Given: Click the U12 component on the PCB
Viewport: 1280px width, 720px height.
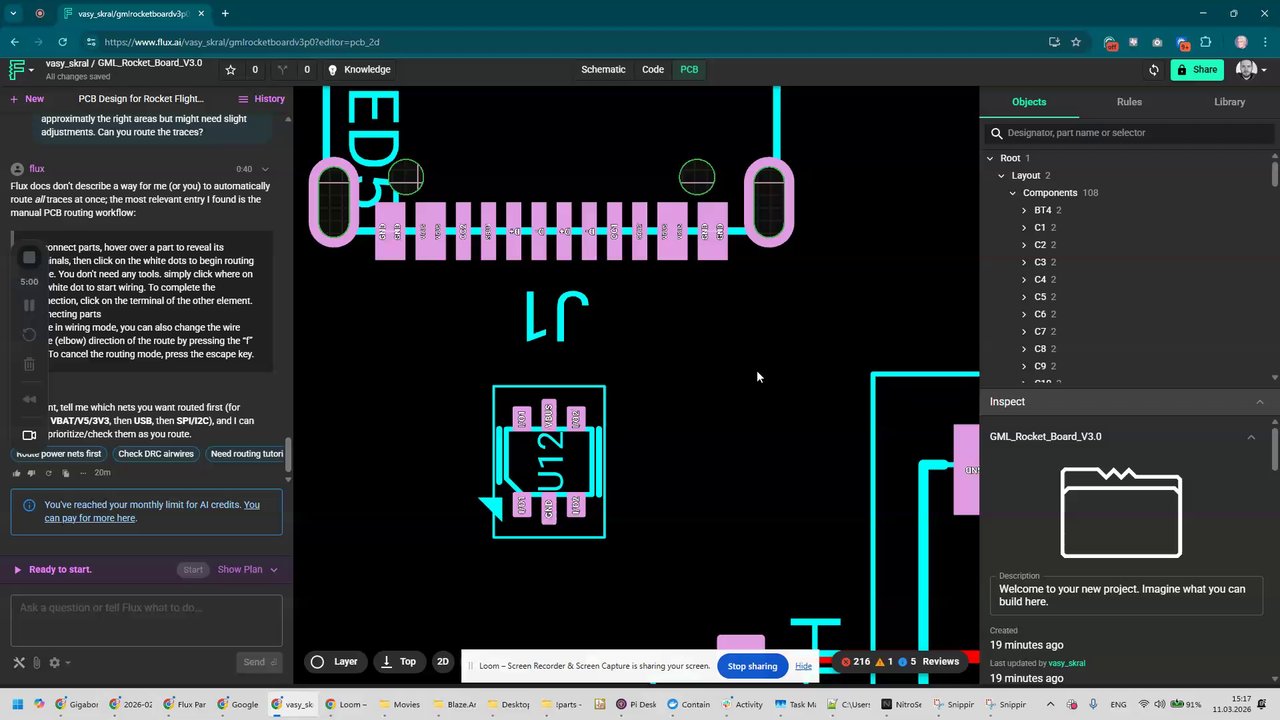Looking at the screenshot, I should coord(549,462).
